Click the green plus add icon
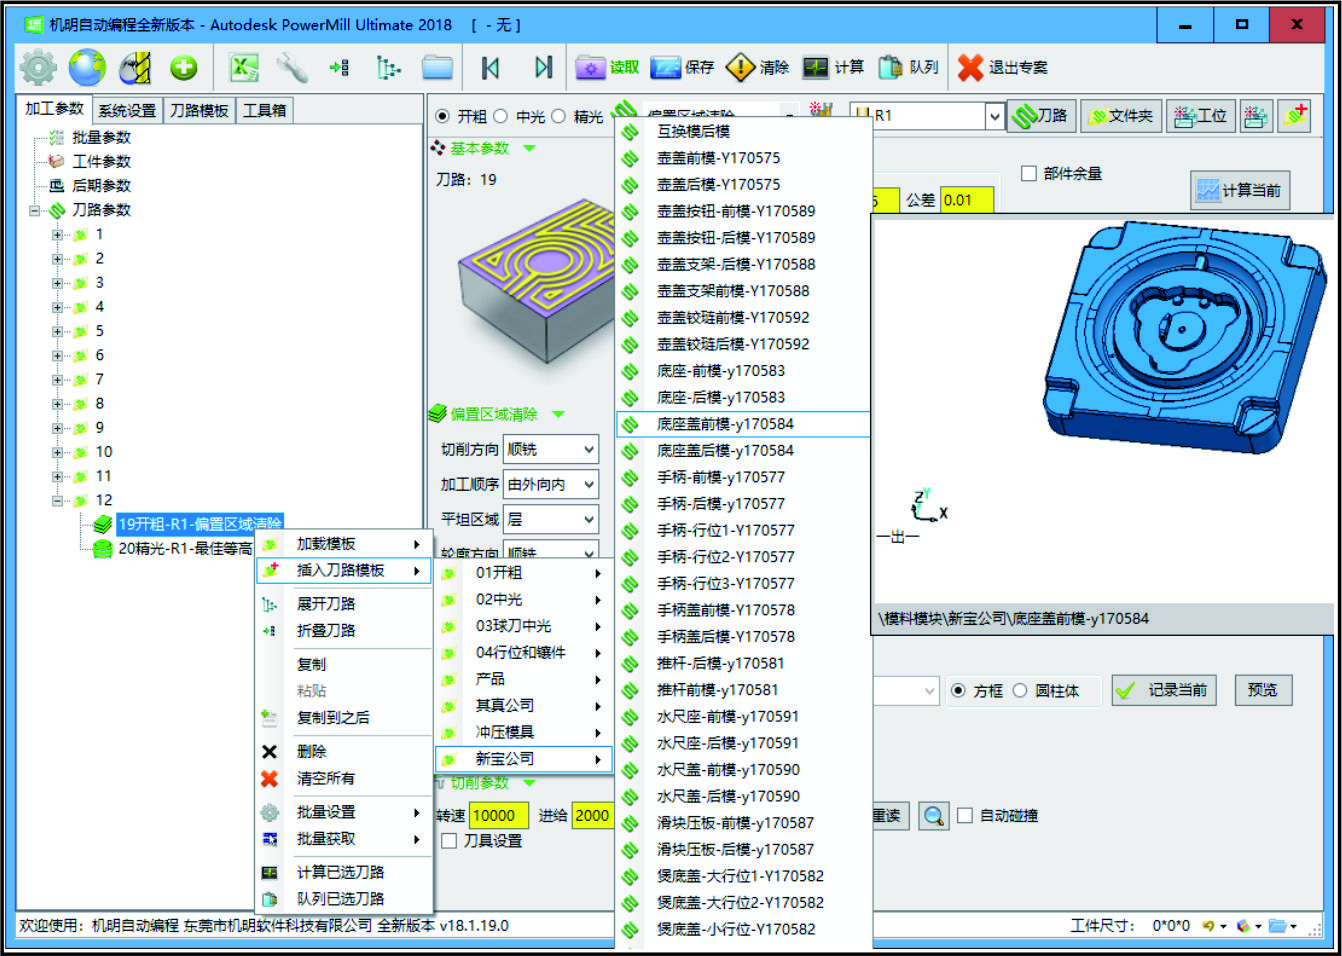The image size is (1342, 956). pyautogui.click(x=183, y=67)
